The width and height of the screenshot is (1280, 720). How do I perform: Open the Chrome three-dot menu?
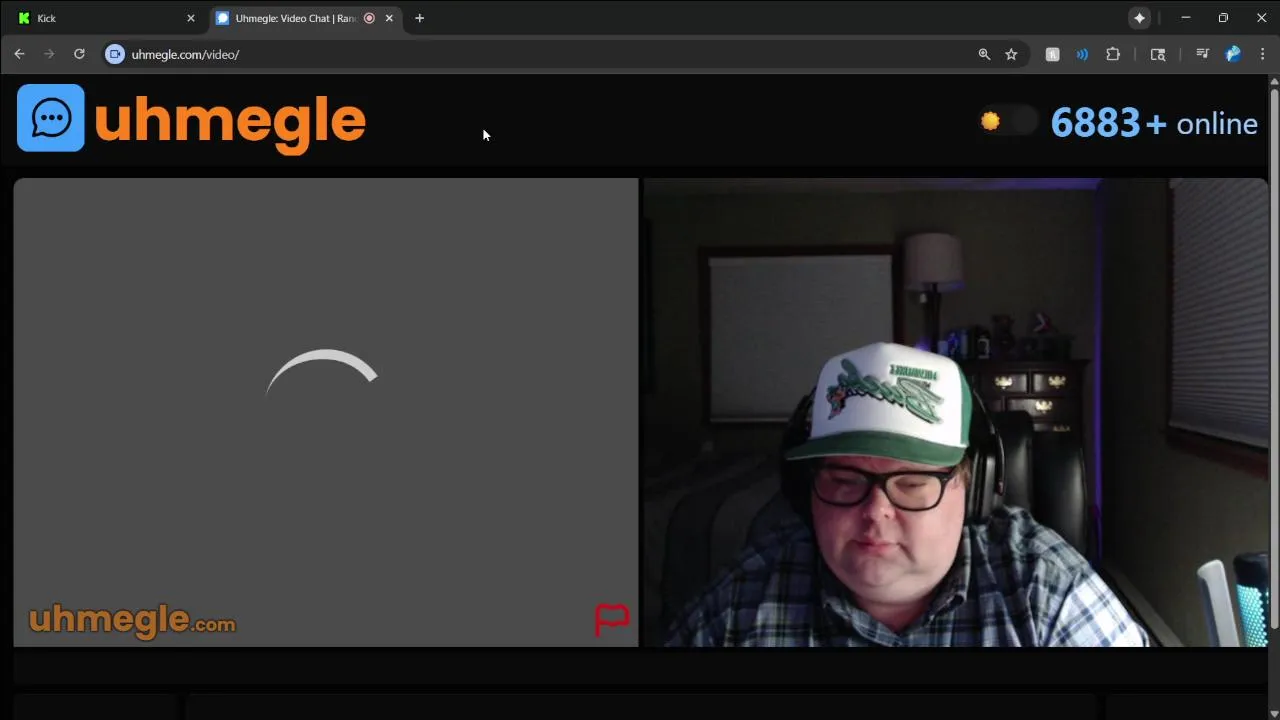1262,54
